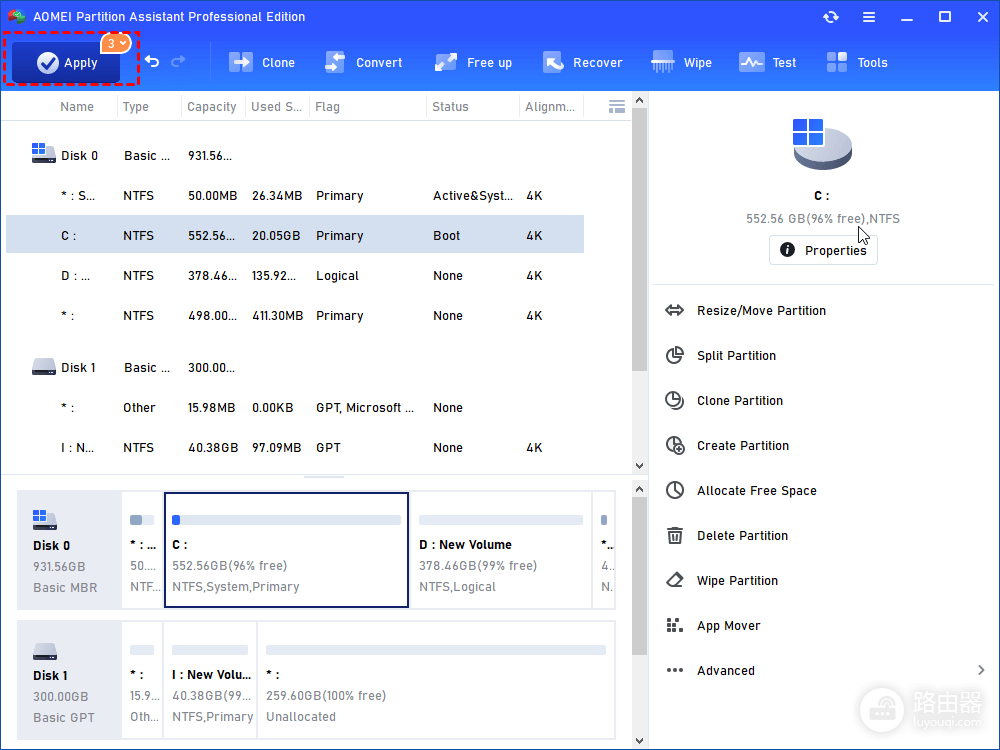Click the Apply button
The image size is (1000, 750).
click(66, 62)
